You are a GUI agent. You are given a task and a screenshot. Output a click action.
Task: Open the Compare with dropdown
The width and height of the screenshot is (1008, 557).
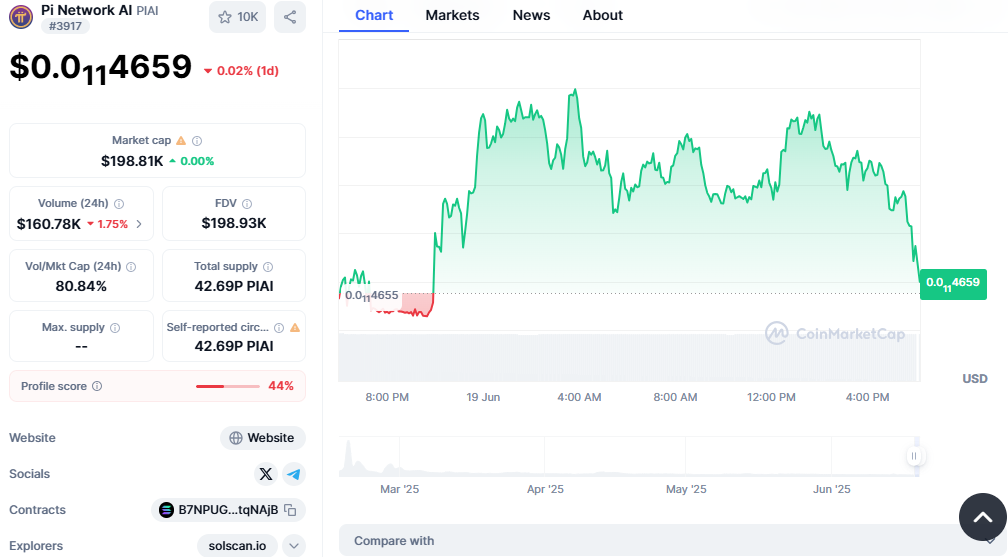(672, 541)
